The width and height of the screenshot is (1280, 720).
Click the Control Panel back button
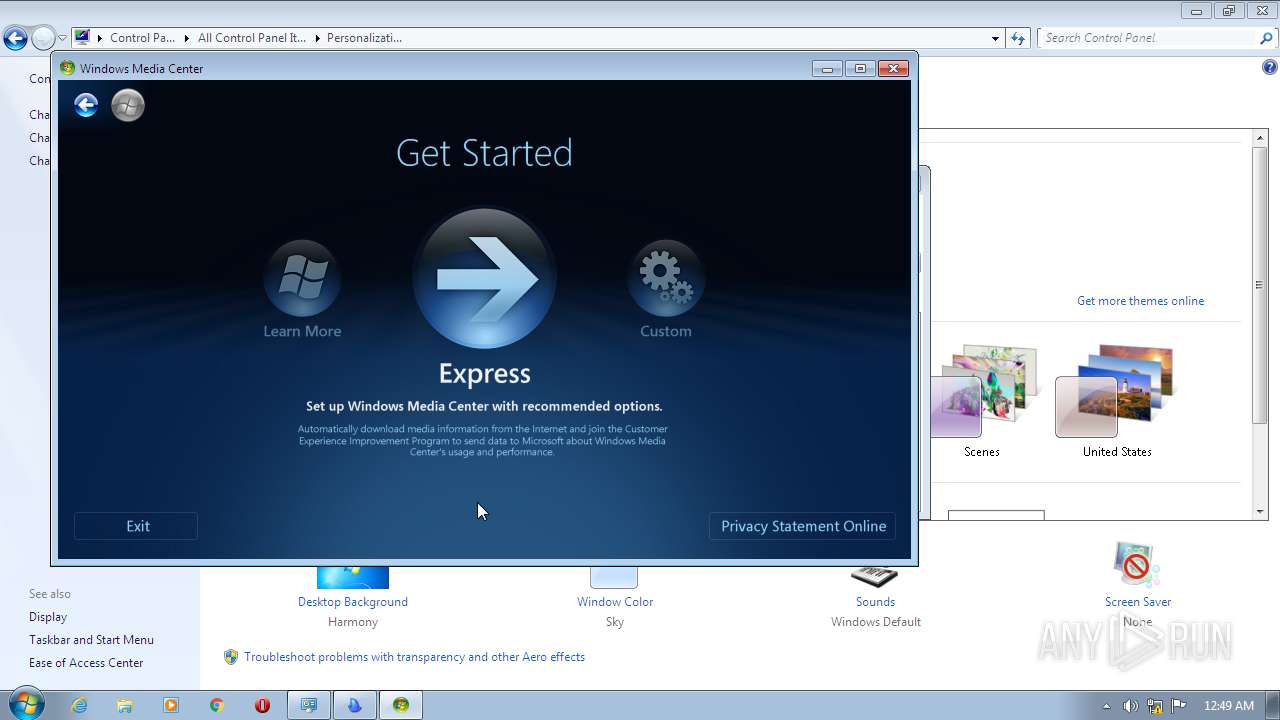pos(15,39)
